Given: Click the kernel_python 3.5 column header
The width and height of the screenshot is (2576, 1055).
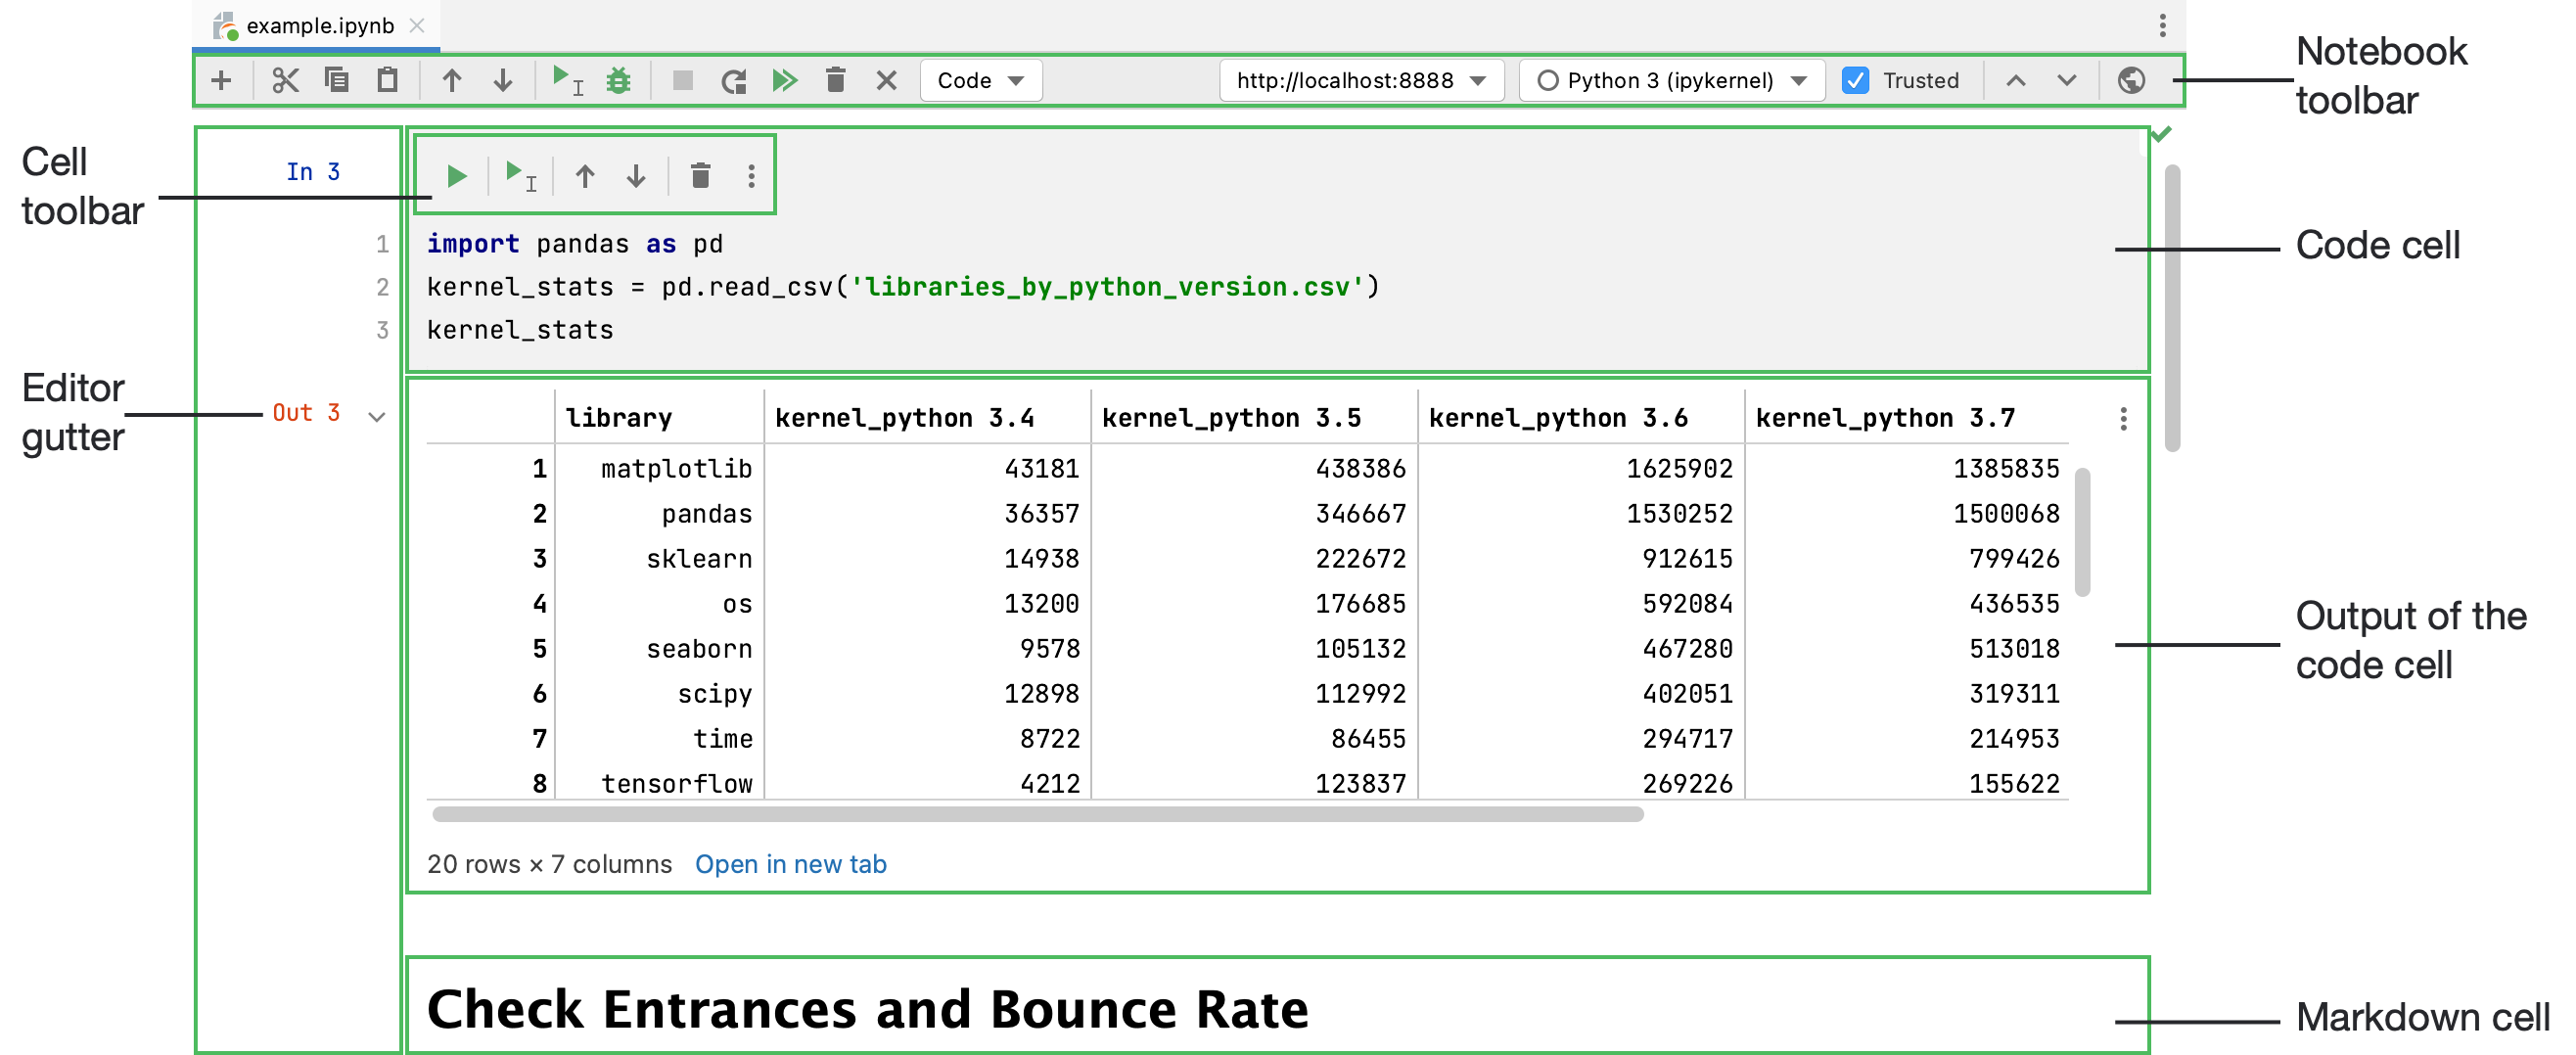Looking at the screenshot, I should 1231,418.
